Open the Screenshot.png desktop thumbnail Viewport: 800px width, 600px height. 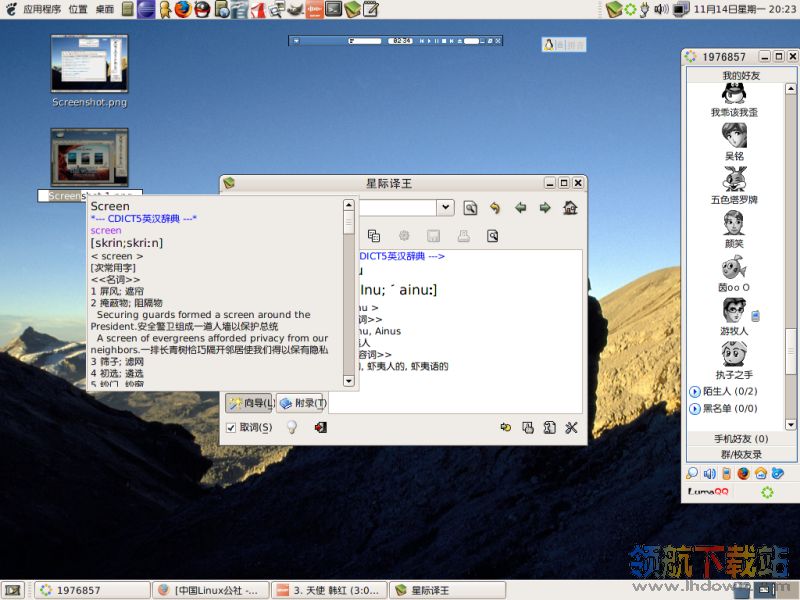[x=89, y=63]
